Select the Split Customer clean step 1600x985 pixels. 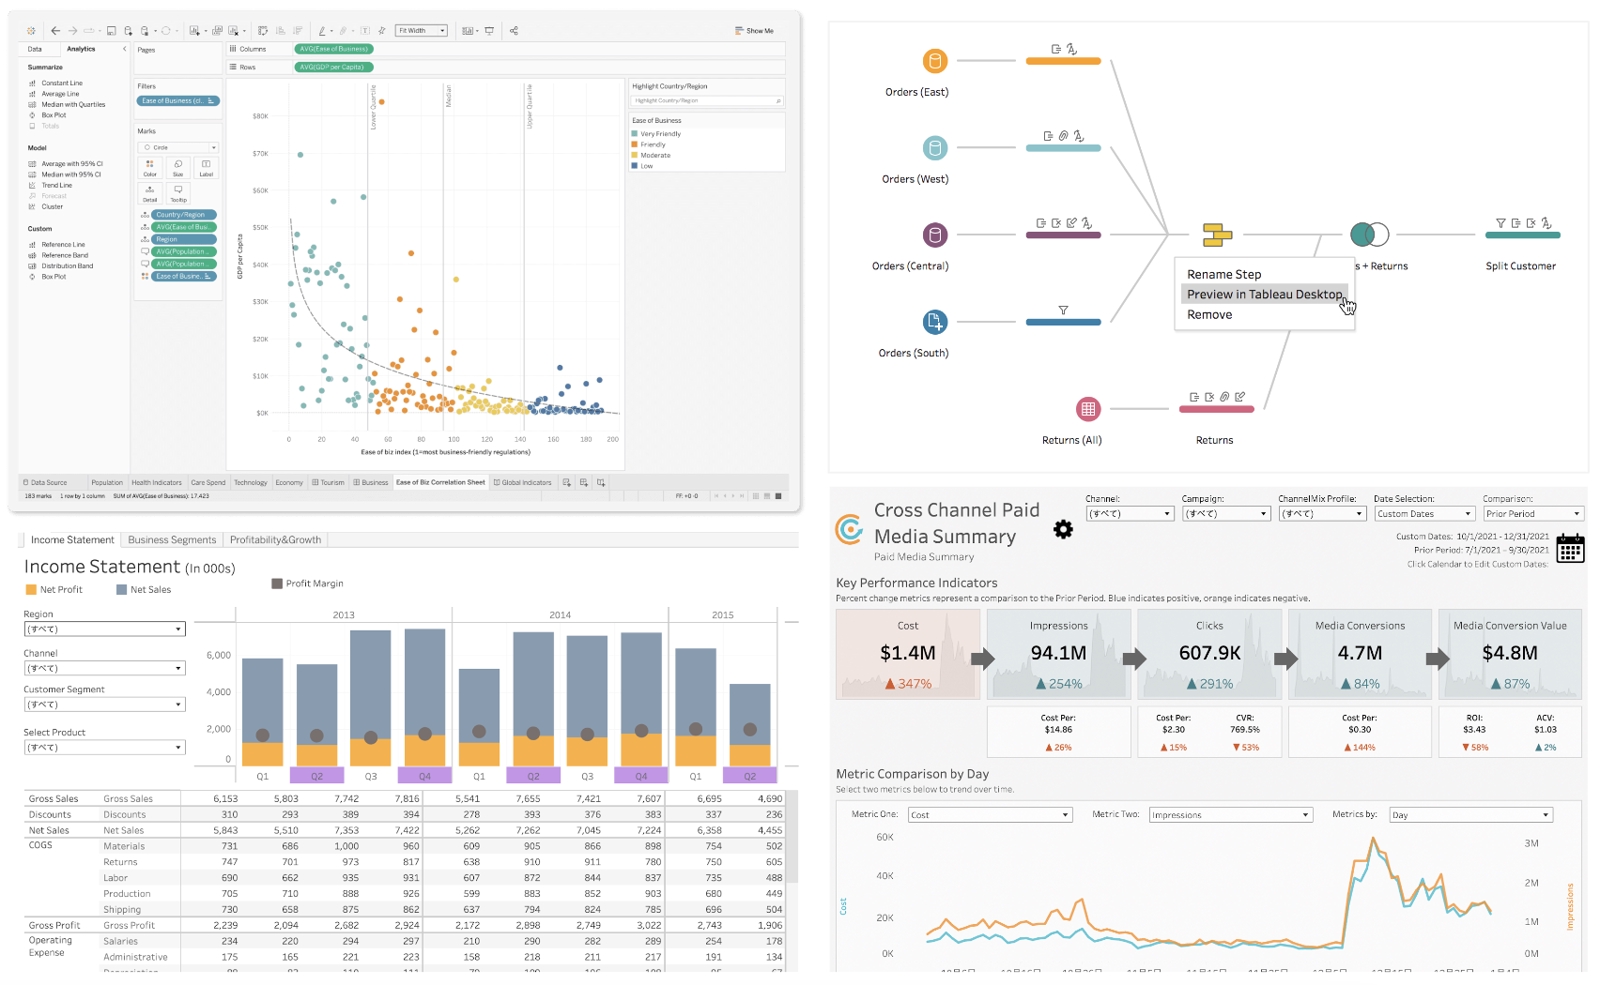(1522, 235)
